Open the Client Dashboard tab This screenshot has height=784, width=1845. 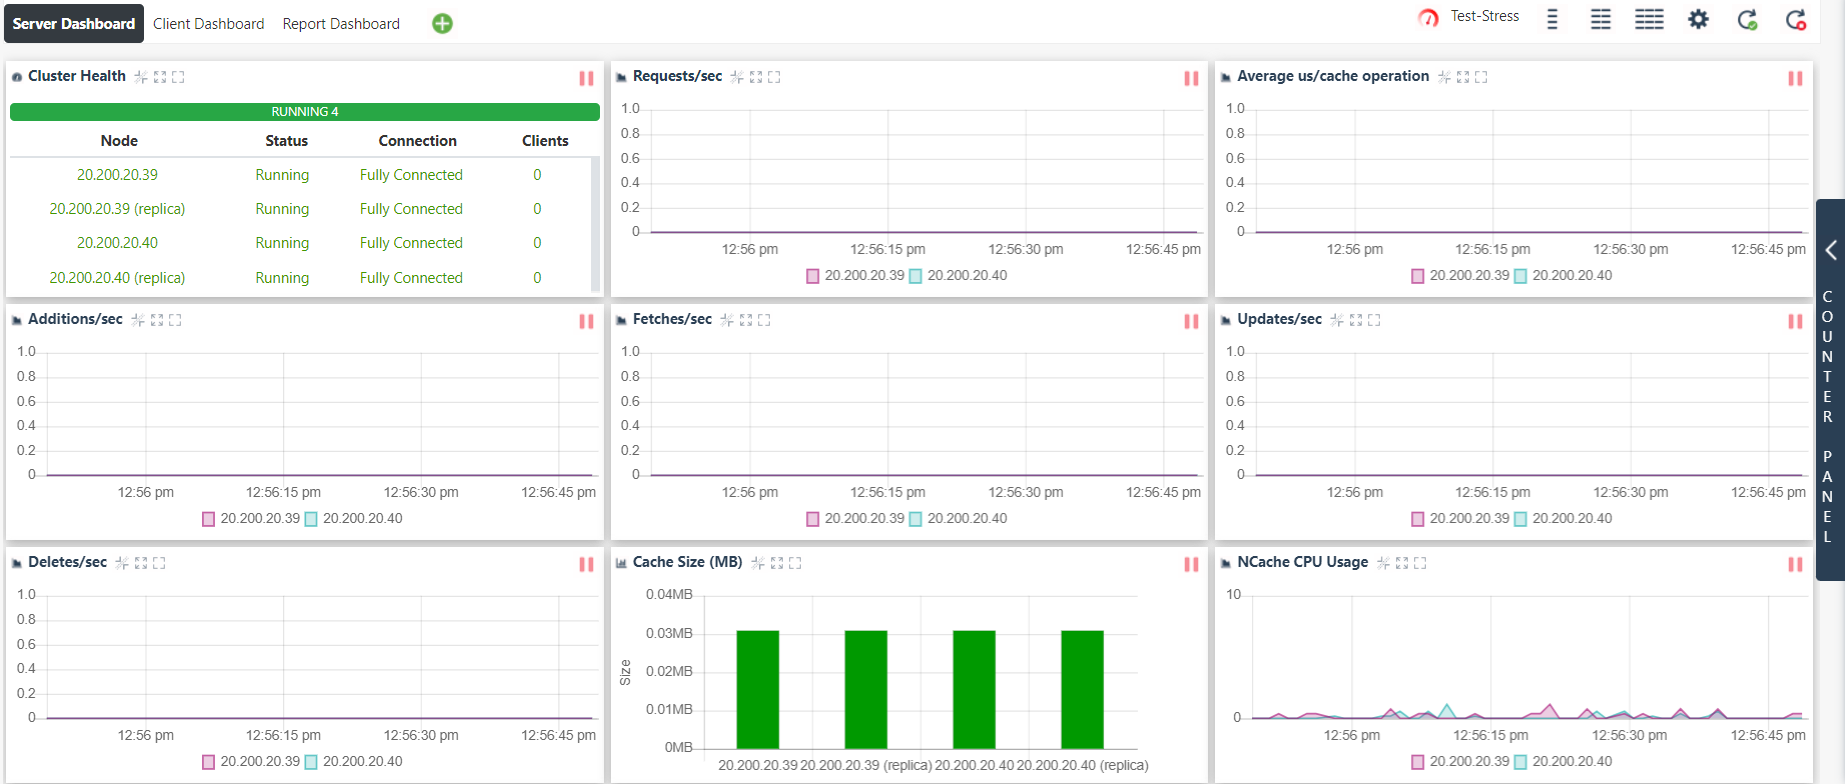coord(209,23)
